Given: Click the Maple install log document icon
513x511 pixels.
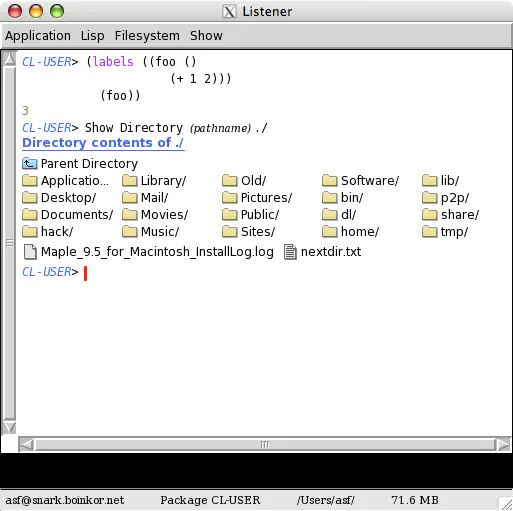Looking at the screenshot, I should coord(30,252).
